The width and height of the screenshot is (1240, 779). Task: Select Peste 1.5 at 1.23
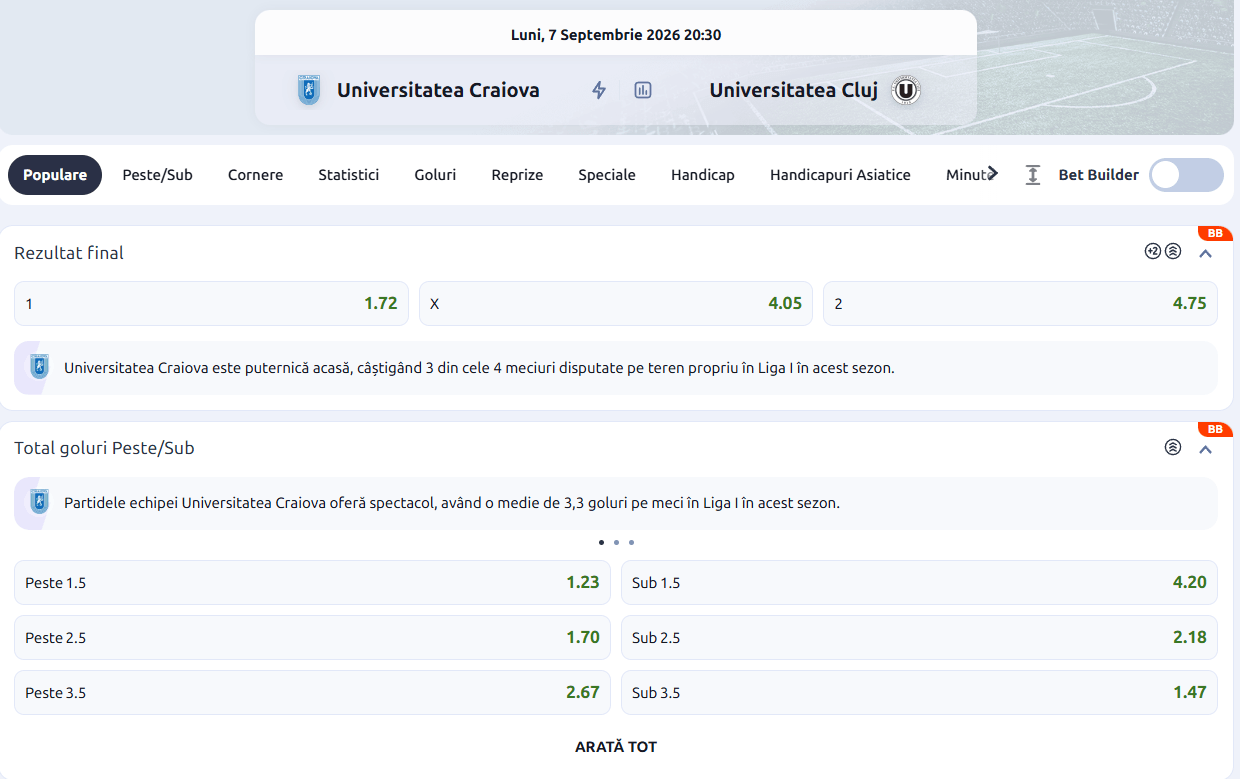pos(312,582)
